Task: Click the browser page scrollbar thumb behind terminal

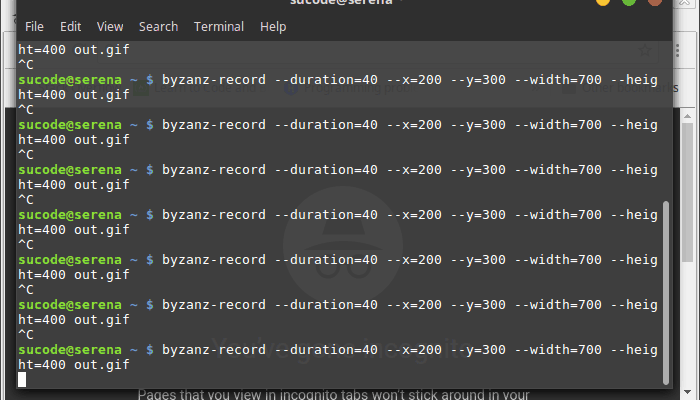Action: pyautogui.click(x=688, y=193)
